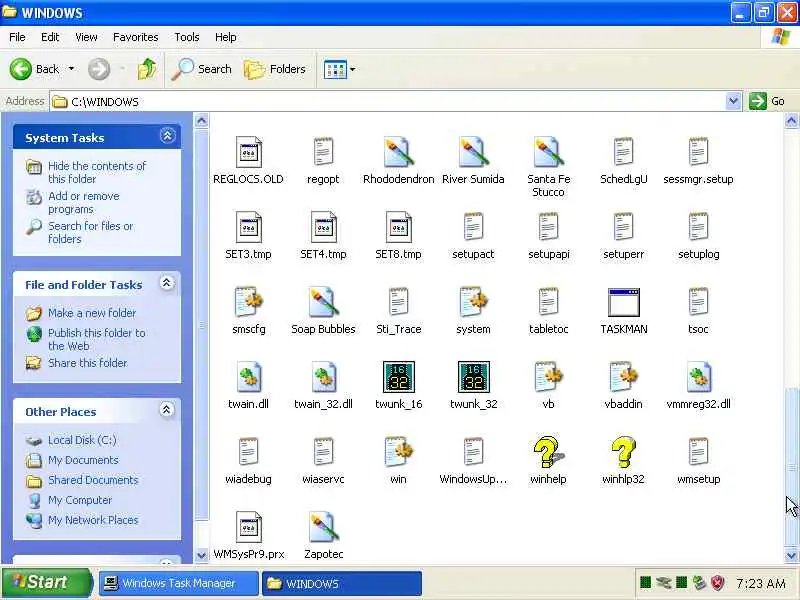Select the regopt text file
Image resolution: width=800 pixels, height=600 pixels.
tap(323, 152)
